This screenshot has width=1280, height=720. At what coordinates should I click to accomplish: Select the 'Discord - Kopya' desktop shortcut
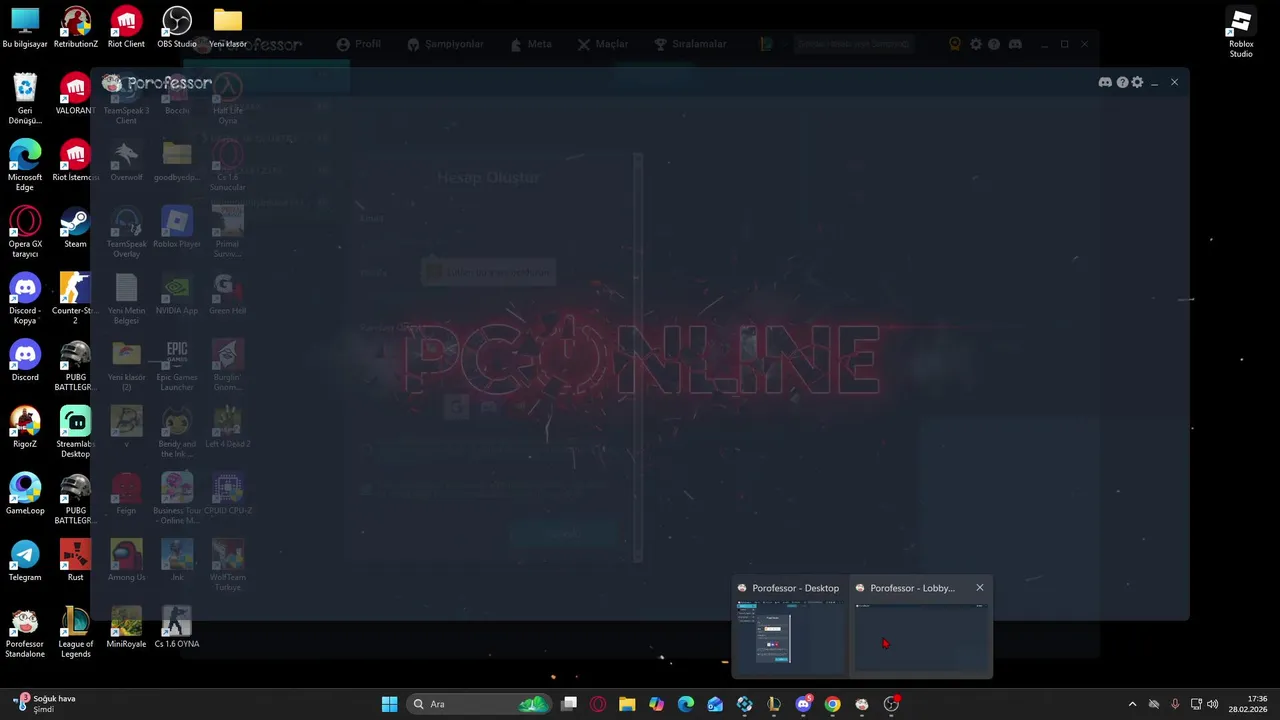coord(25,299)
